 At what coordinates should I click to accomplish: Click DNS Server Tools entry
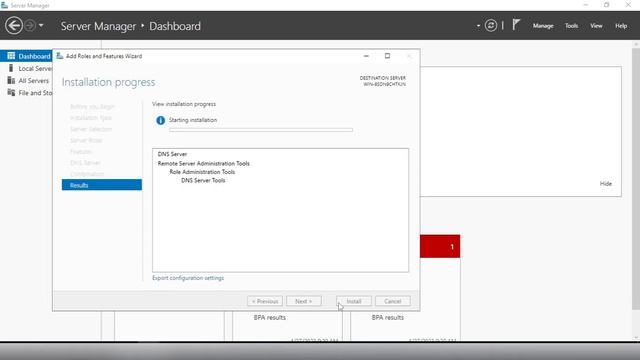203,180
